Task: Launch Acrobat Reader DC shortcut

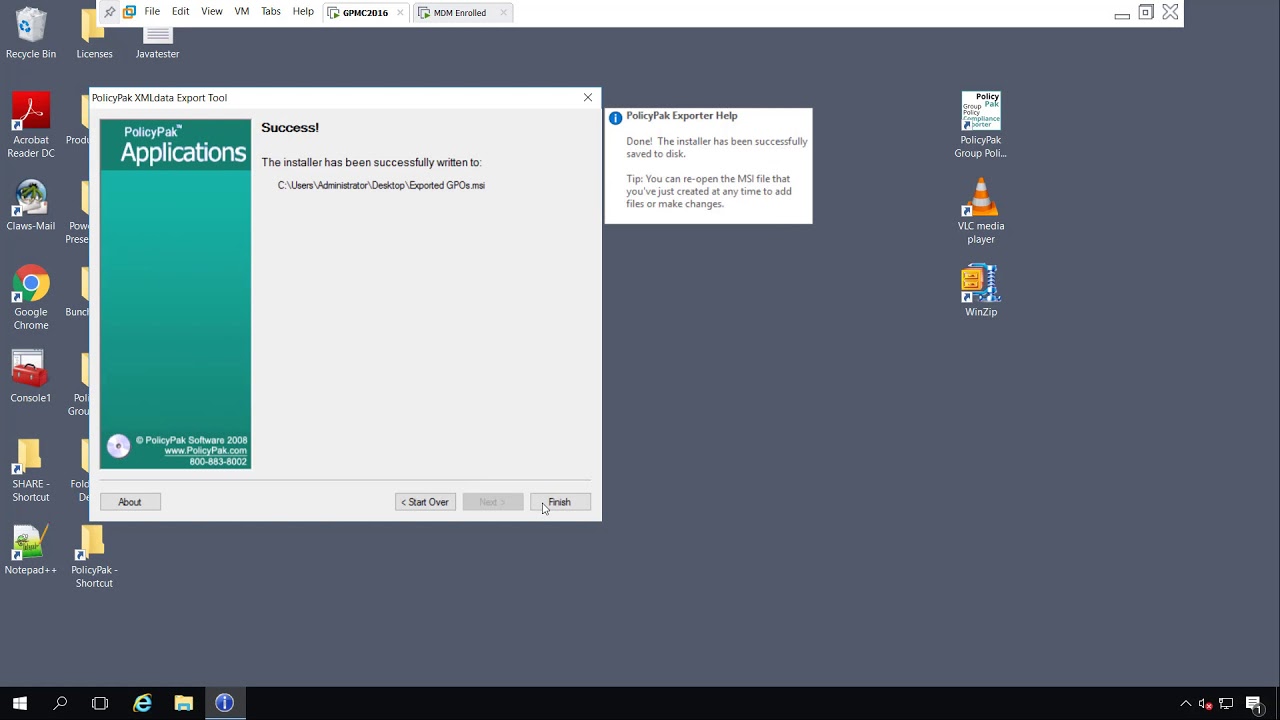Action: pyautogui.click(x=30, y=125)
